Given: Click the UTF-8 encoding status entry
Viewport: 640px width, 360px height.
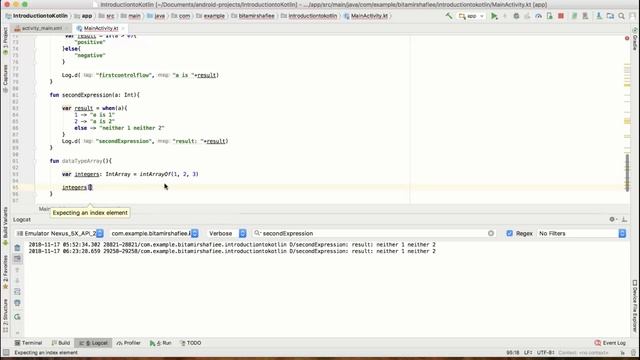Looking at the screenshot, I should tap(546, 353).
